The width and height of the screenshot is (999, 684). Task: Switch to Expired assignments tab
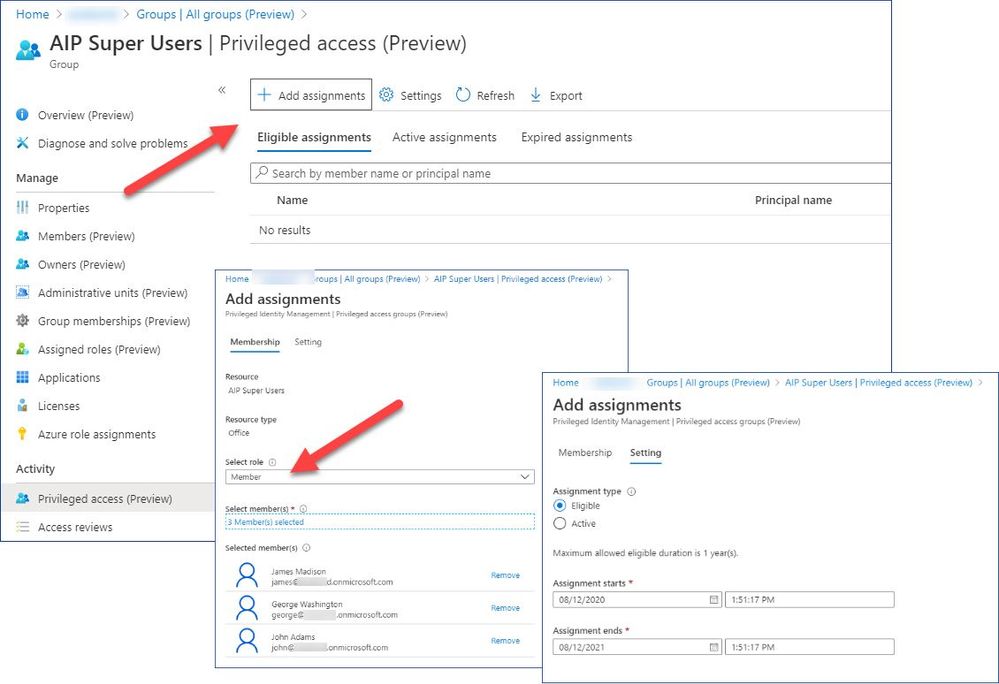577,137
